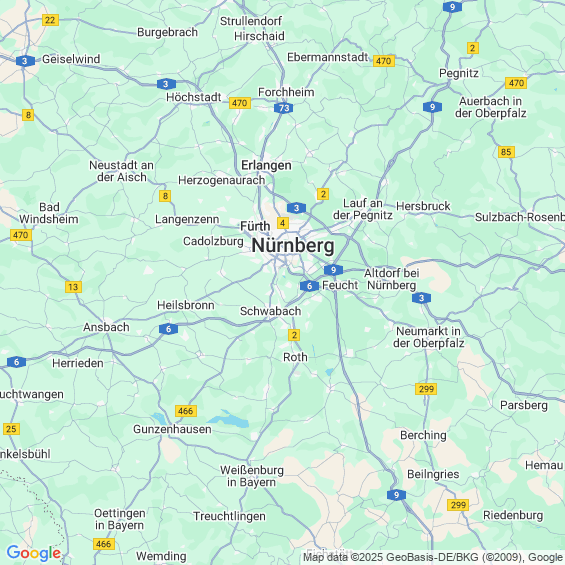
Task: Click the A3 shield beside Geiselwind
Action: pyautogui.click(x=25, y=61)
